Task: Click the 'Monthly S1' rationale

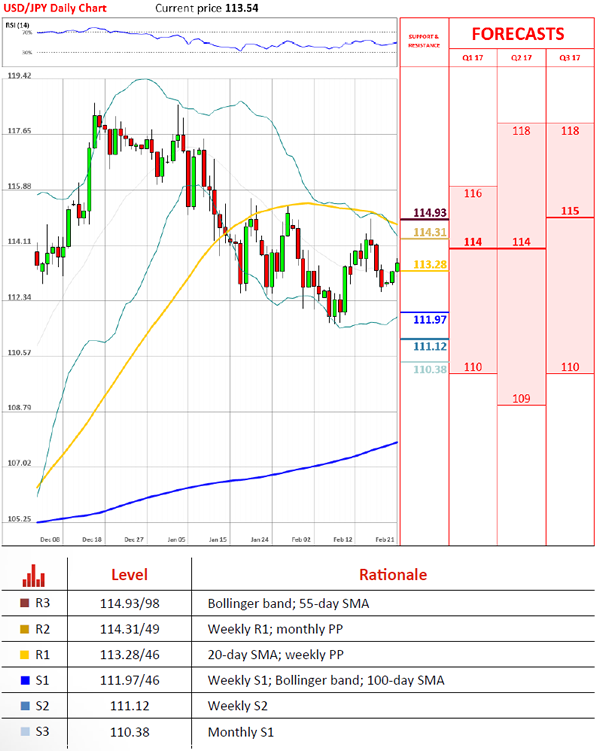Action: [241, 732]
